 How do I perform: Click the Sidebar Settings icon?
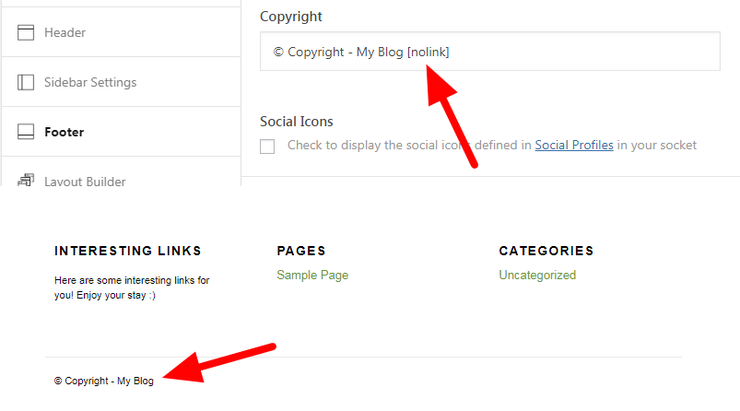click(x=26, y=82)
